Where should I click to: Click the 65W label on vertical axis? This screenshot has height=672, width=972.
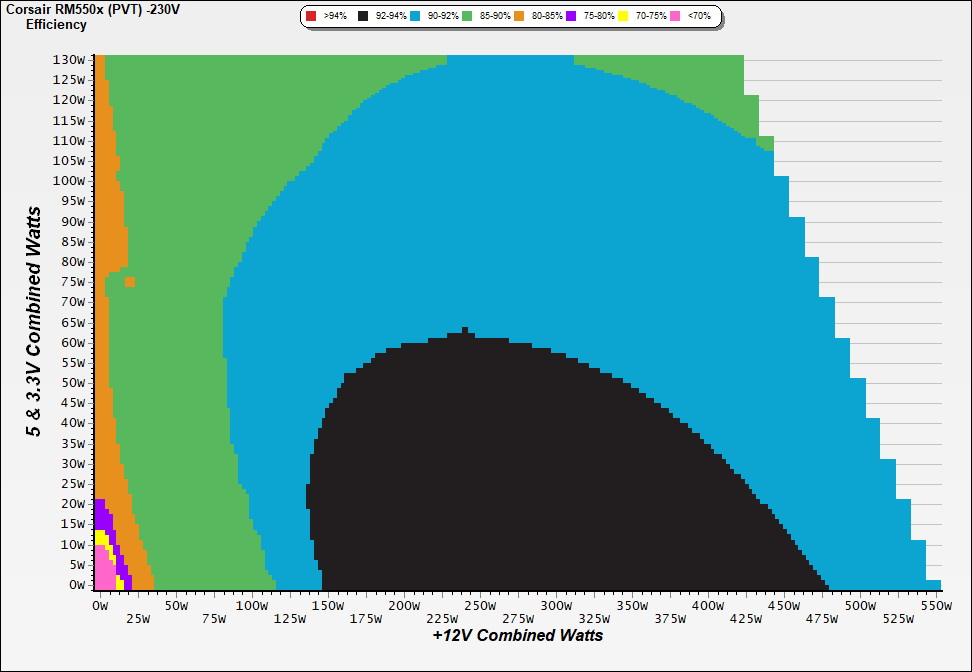(x=72, y=322)
